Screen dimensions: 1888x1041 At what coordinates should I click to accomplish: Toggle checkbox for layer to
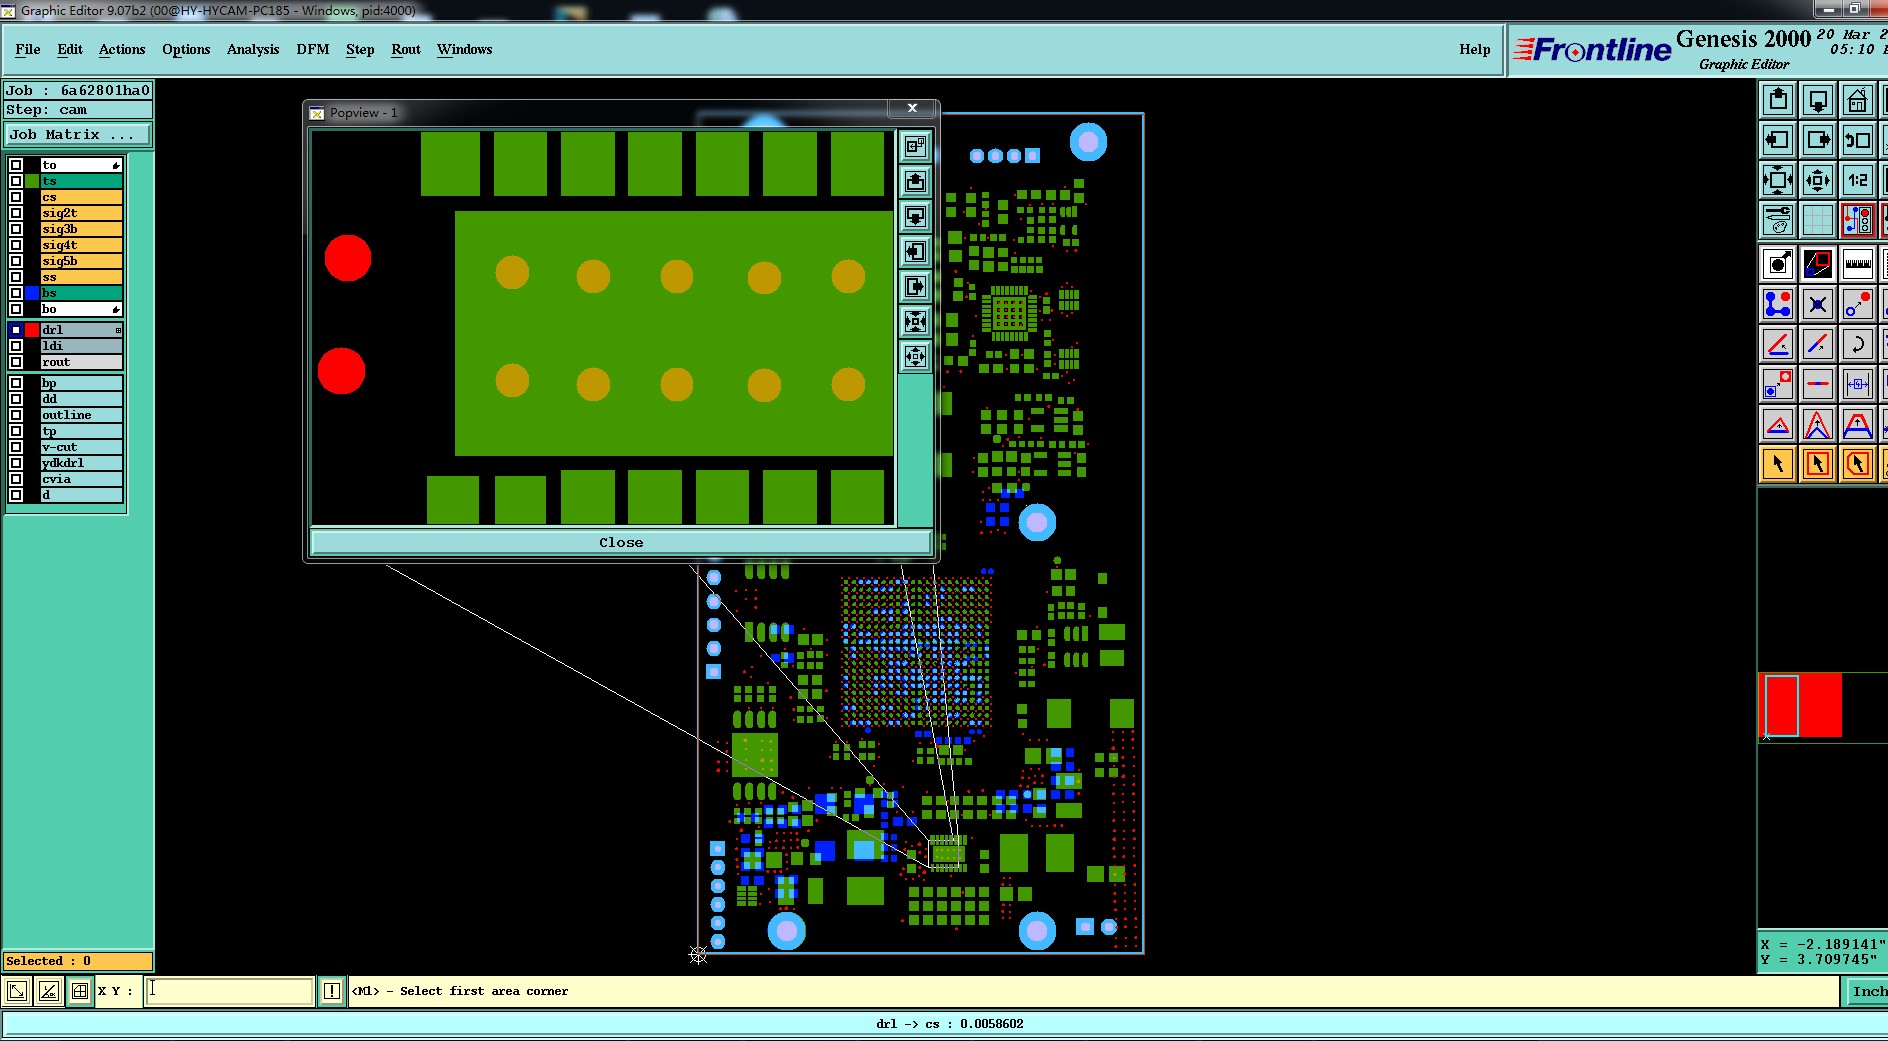pyautogui.click(x=16, y=165)
